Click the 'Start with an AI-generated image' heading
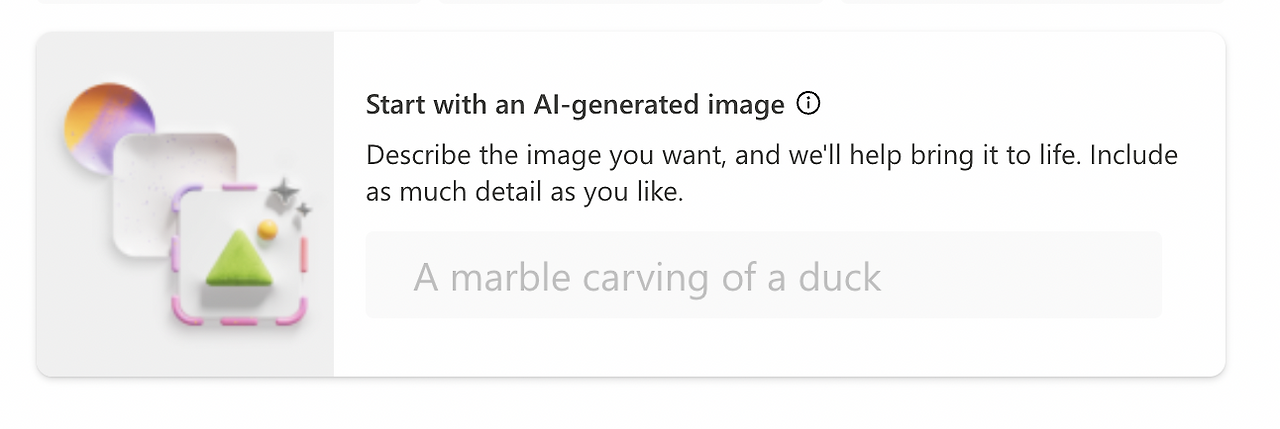Viewport: 1280px width, 429px height. 575,104
